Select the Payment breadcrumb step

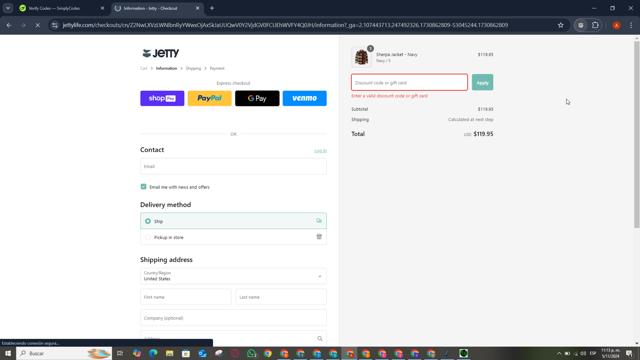click(217, 68)
